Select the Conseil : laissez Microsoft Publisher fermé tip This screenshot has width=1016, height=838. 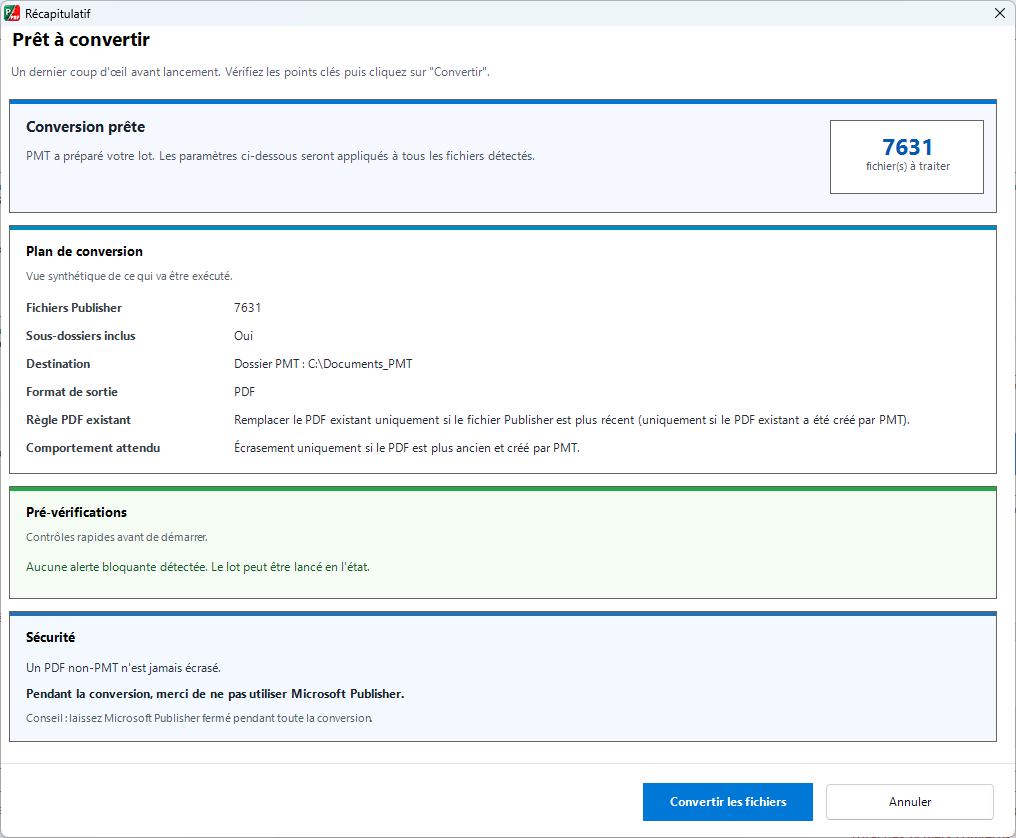pyautogui.click(x=199, y=718)
